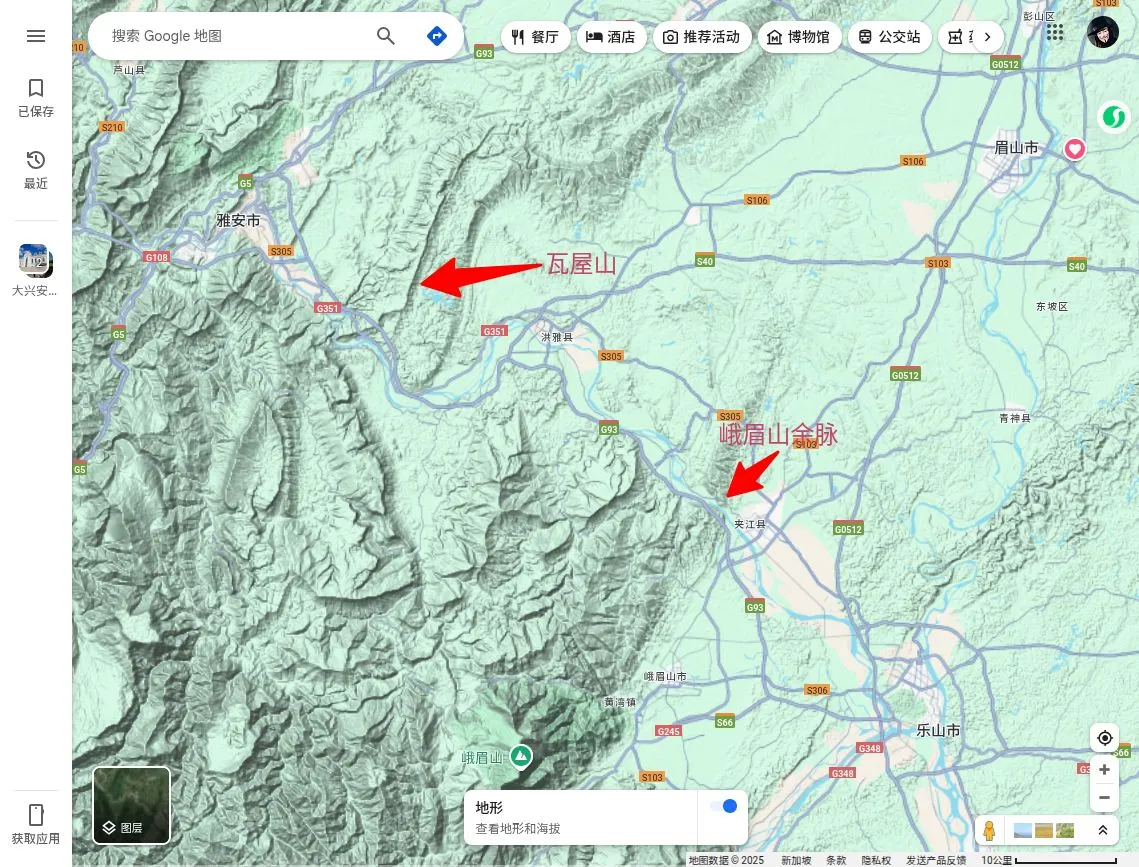Viewport: 1139px width, 867px height.
Task: Click the search magnifier icon
Action: coord(386,36)
